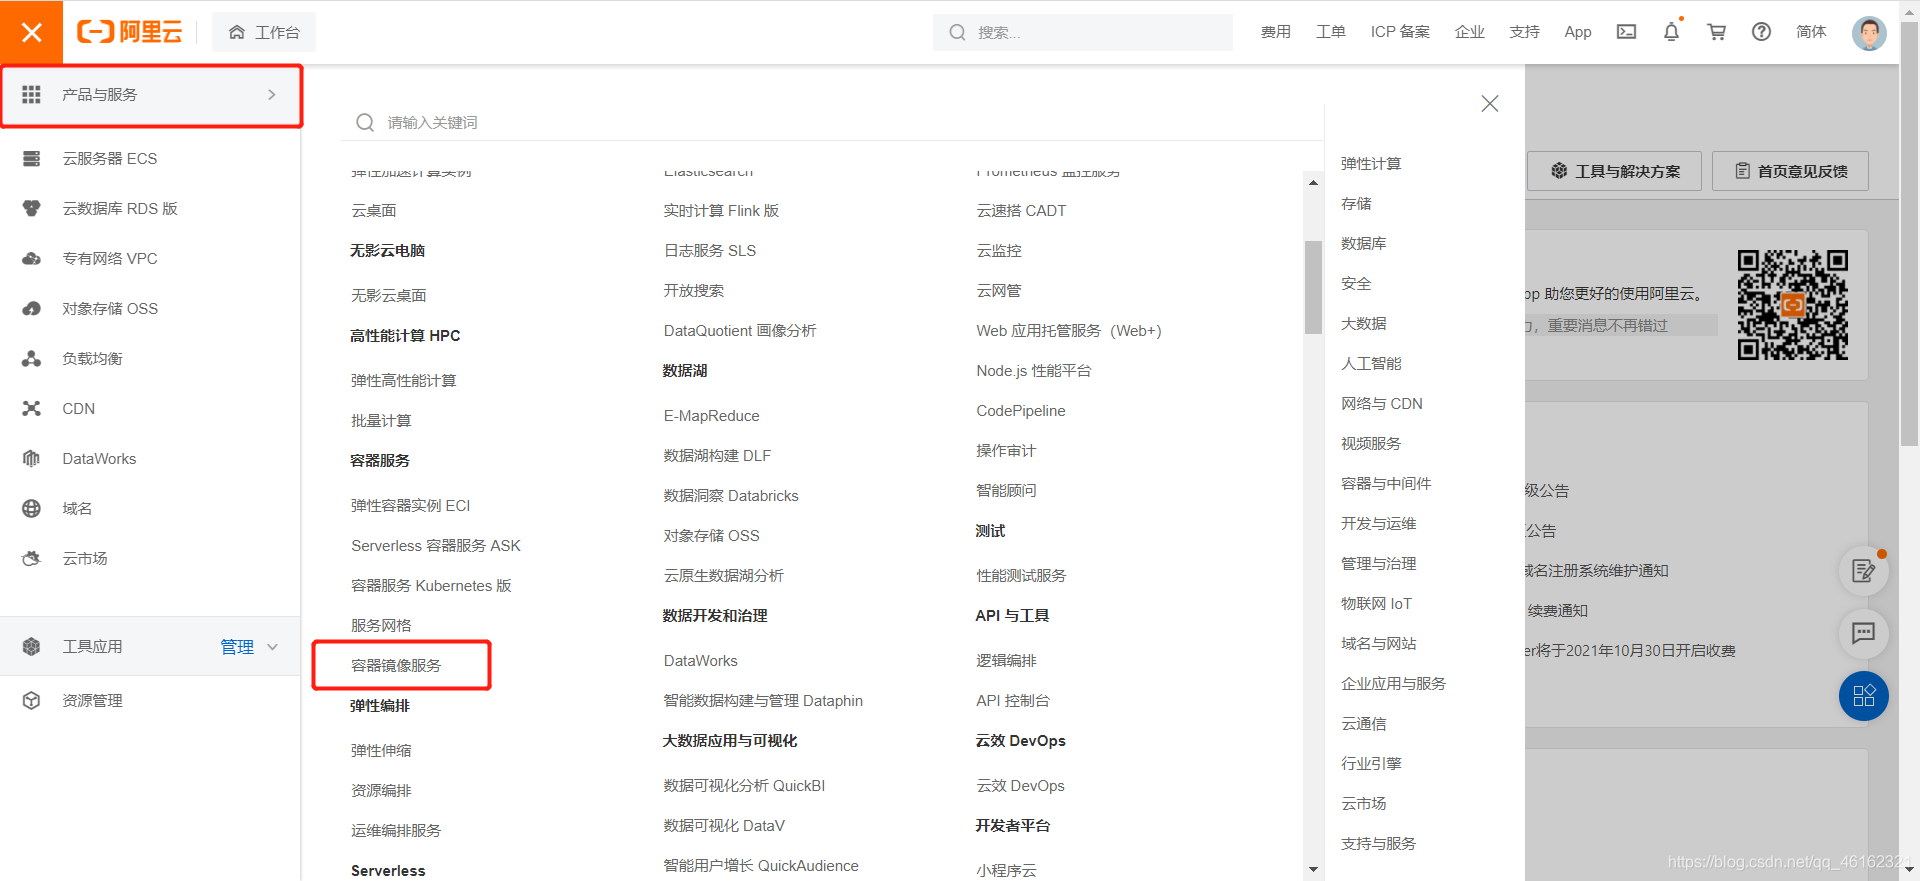The height and width of the screenshot is (881, 1920).
Task: Click the search magnifier in product panel
Action: tap(365, 123)
